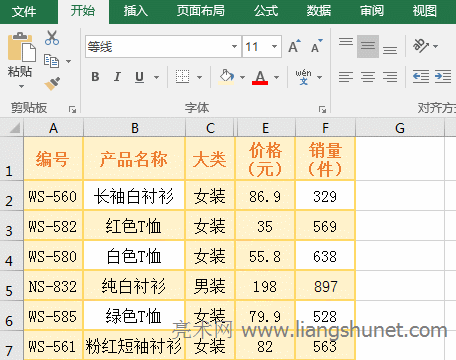Open font settings dialog launcher
Viewport: 456px width, 360px height.
click(x=322, y=109)
